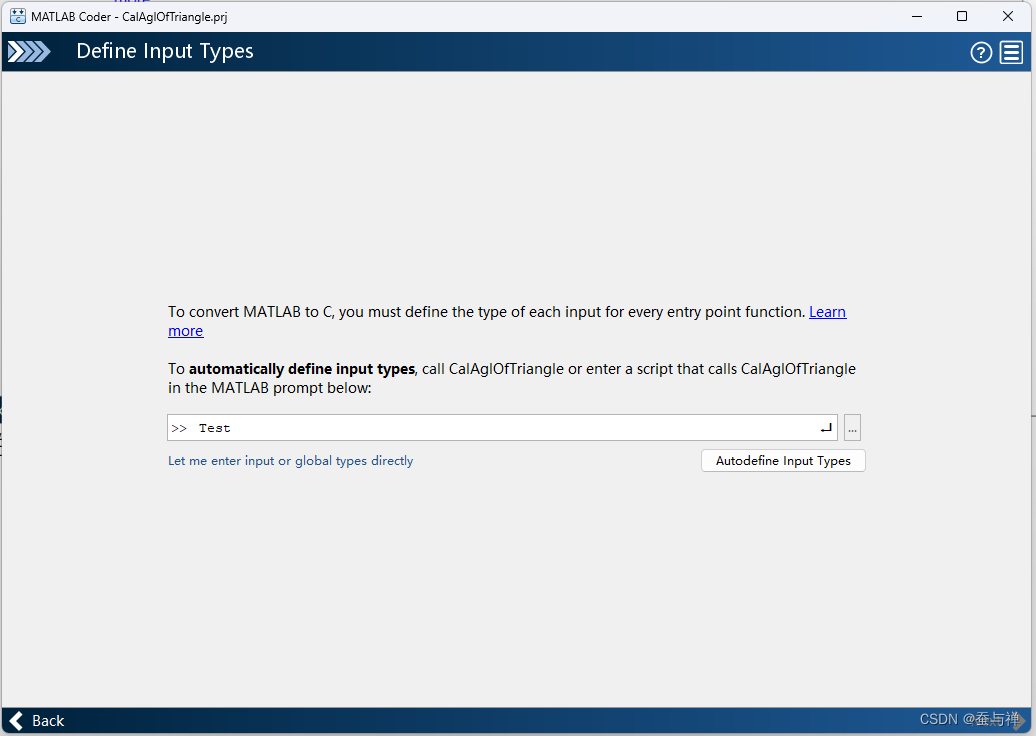Follow the Learn more link

point(827,312)
